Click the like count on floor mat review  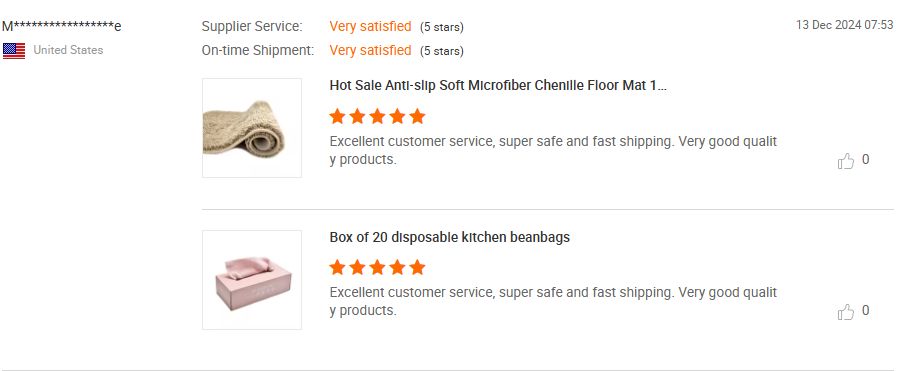click(x=866, y=160)
